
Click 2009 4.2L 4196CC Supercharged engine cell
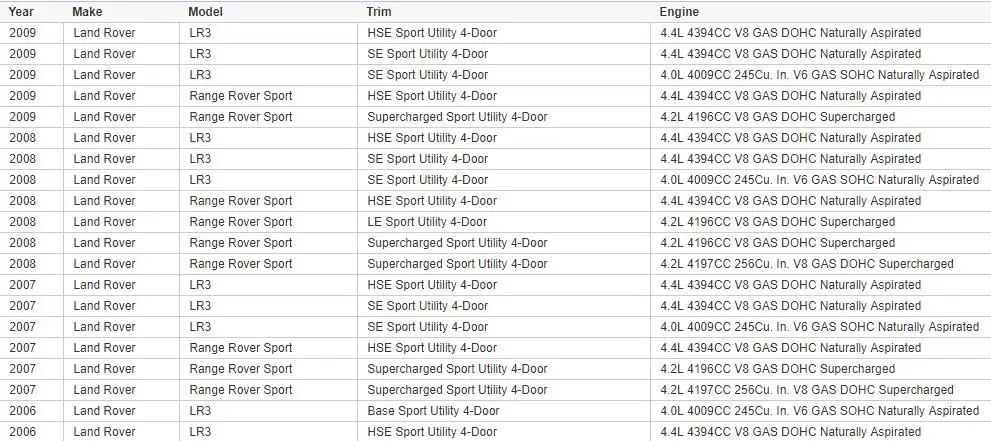point(820,117)
